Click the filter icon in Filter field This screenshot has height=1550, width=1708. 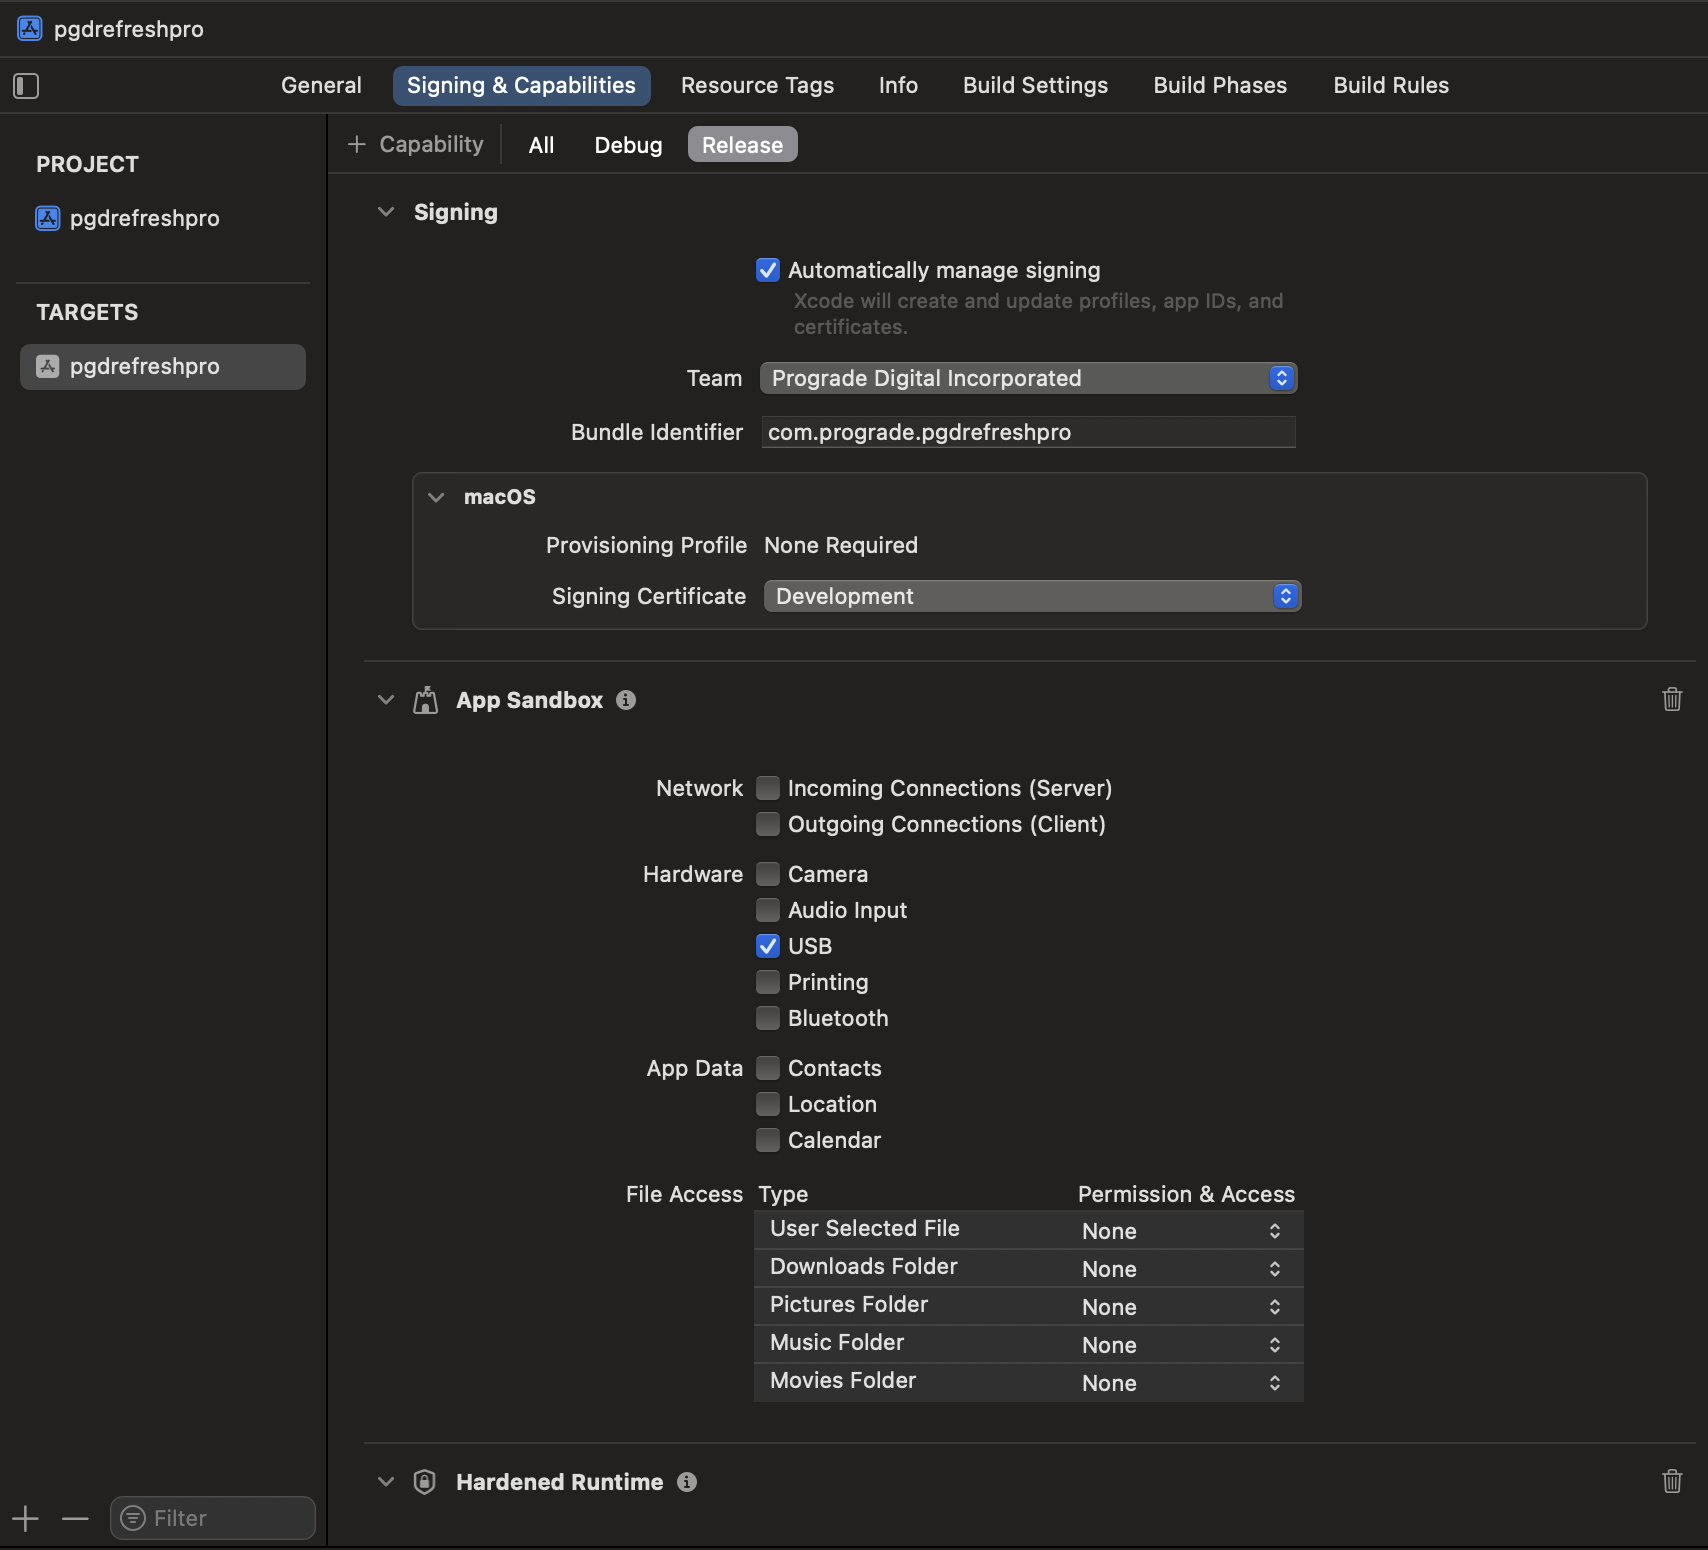132,1518
